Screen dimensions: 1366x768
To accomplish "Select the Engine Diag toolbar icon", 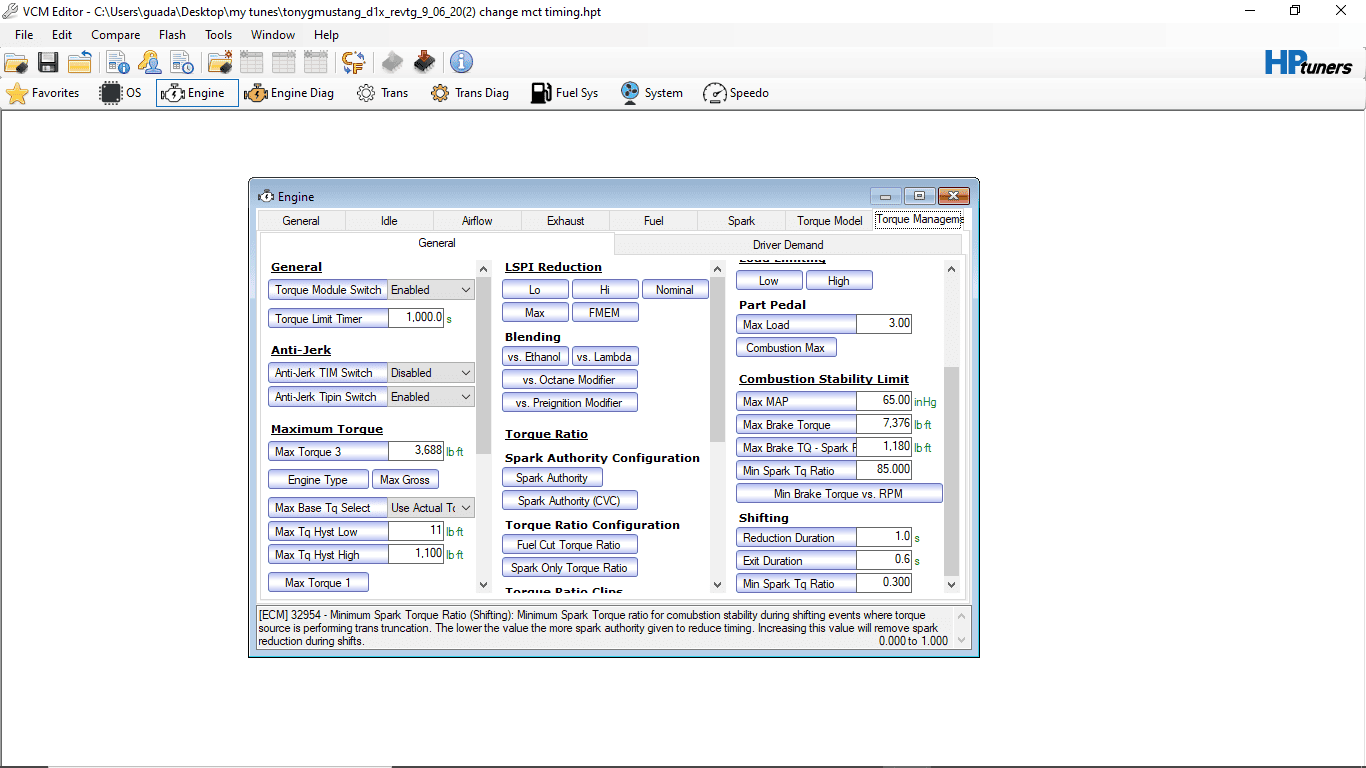I will click(x=289, y=93).
